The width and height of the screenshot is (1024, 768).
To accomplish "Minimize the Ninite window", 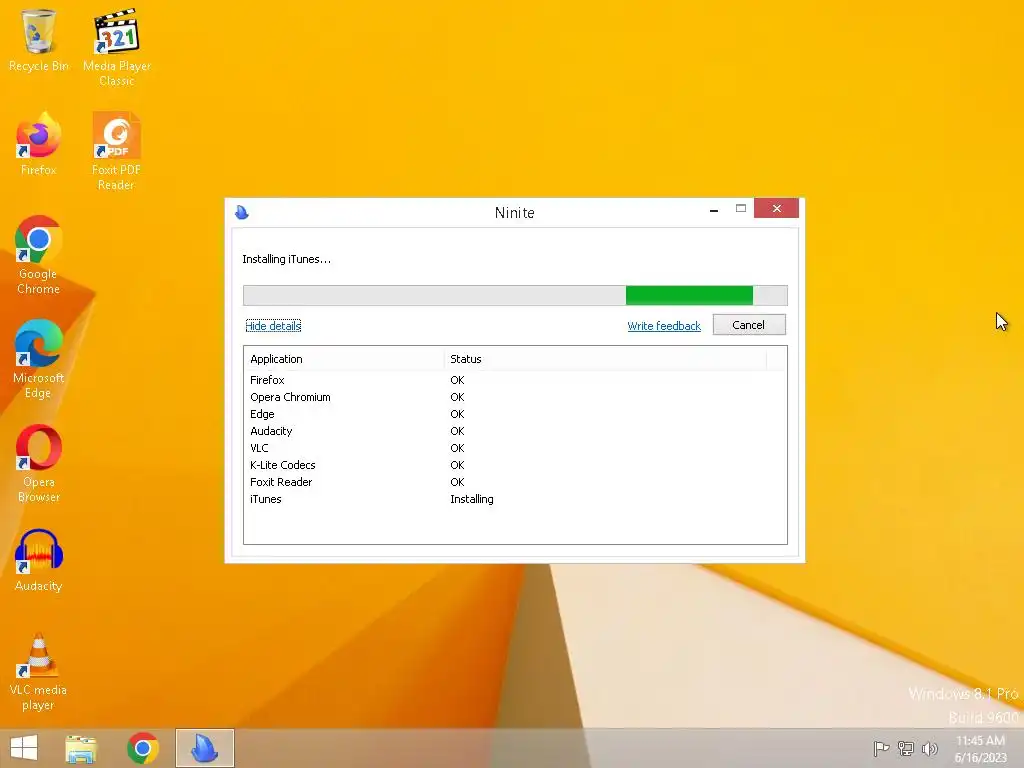I will [x=714, y=210].
